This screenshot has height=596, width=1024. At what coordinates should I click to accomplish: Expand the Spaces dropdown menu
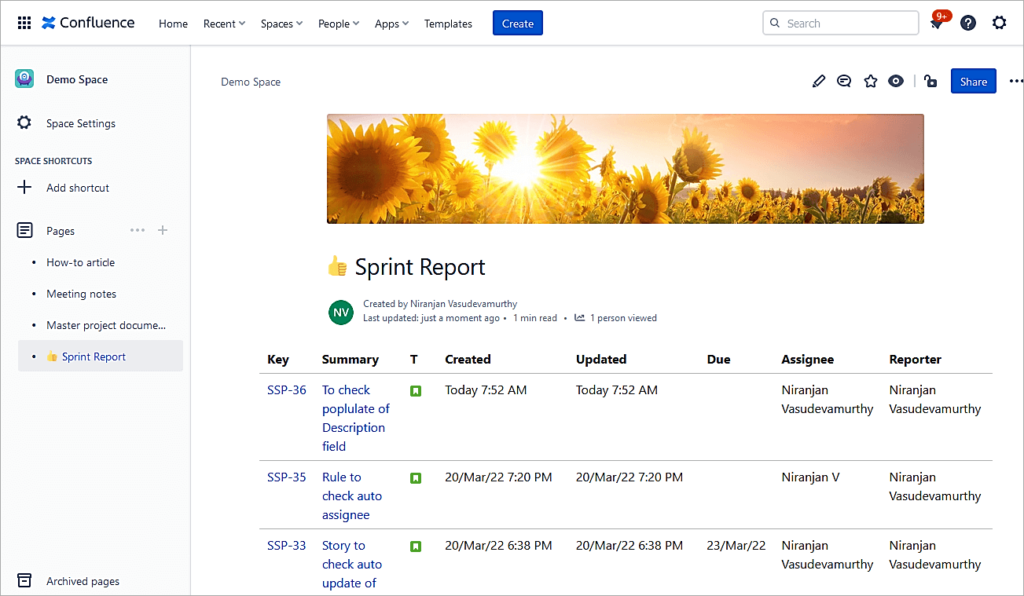tap(281, 23)
